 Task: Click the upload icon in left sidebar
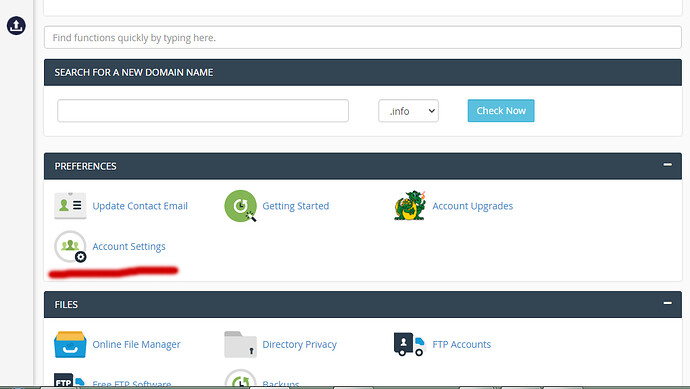click(16, 26)
